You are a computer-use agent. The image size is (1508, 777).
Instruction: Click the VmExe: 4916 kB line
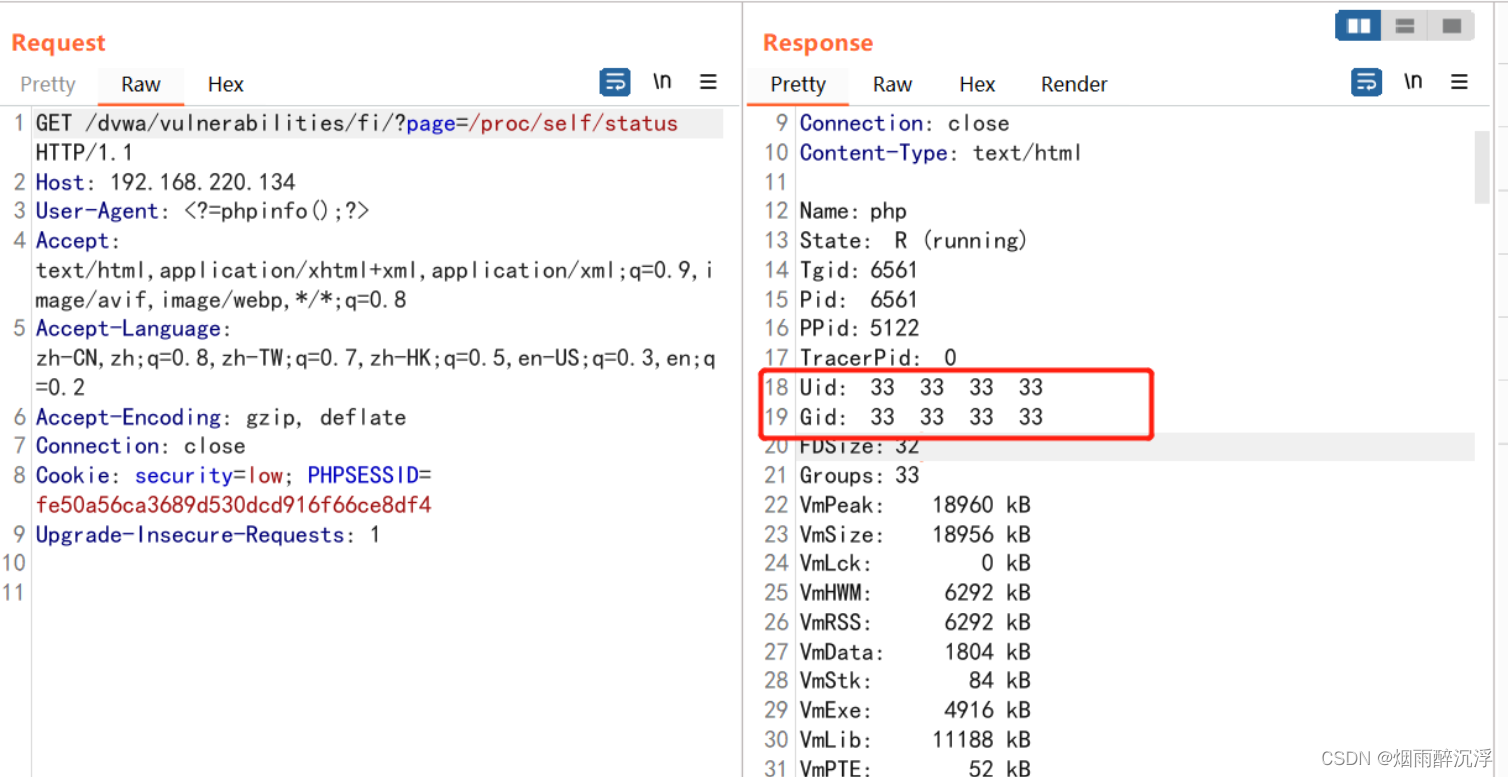pyautogui.click(x=915, y=710)
